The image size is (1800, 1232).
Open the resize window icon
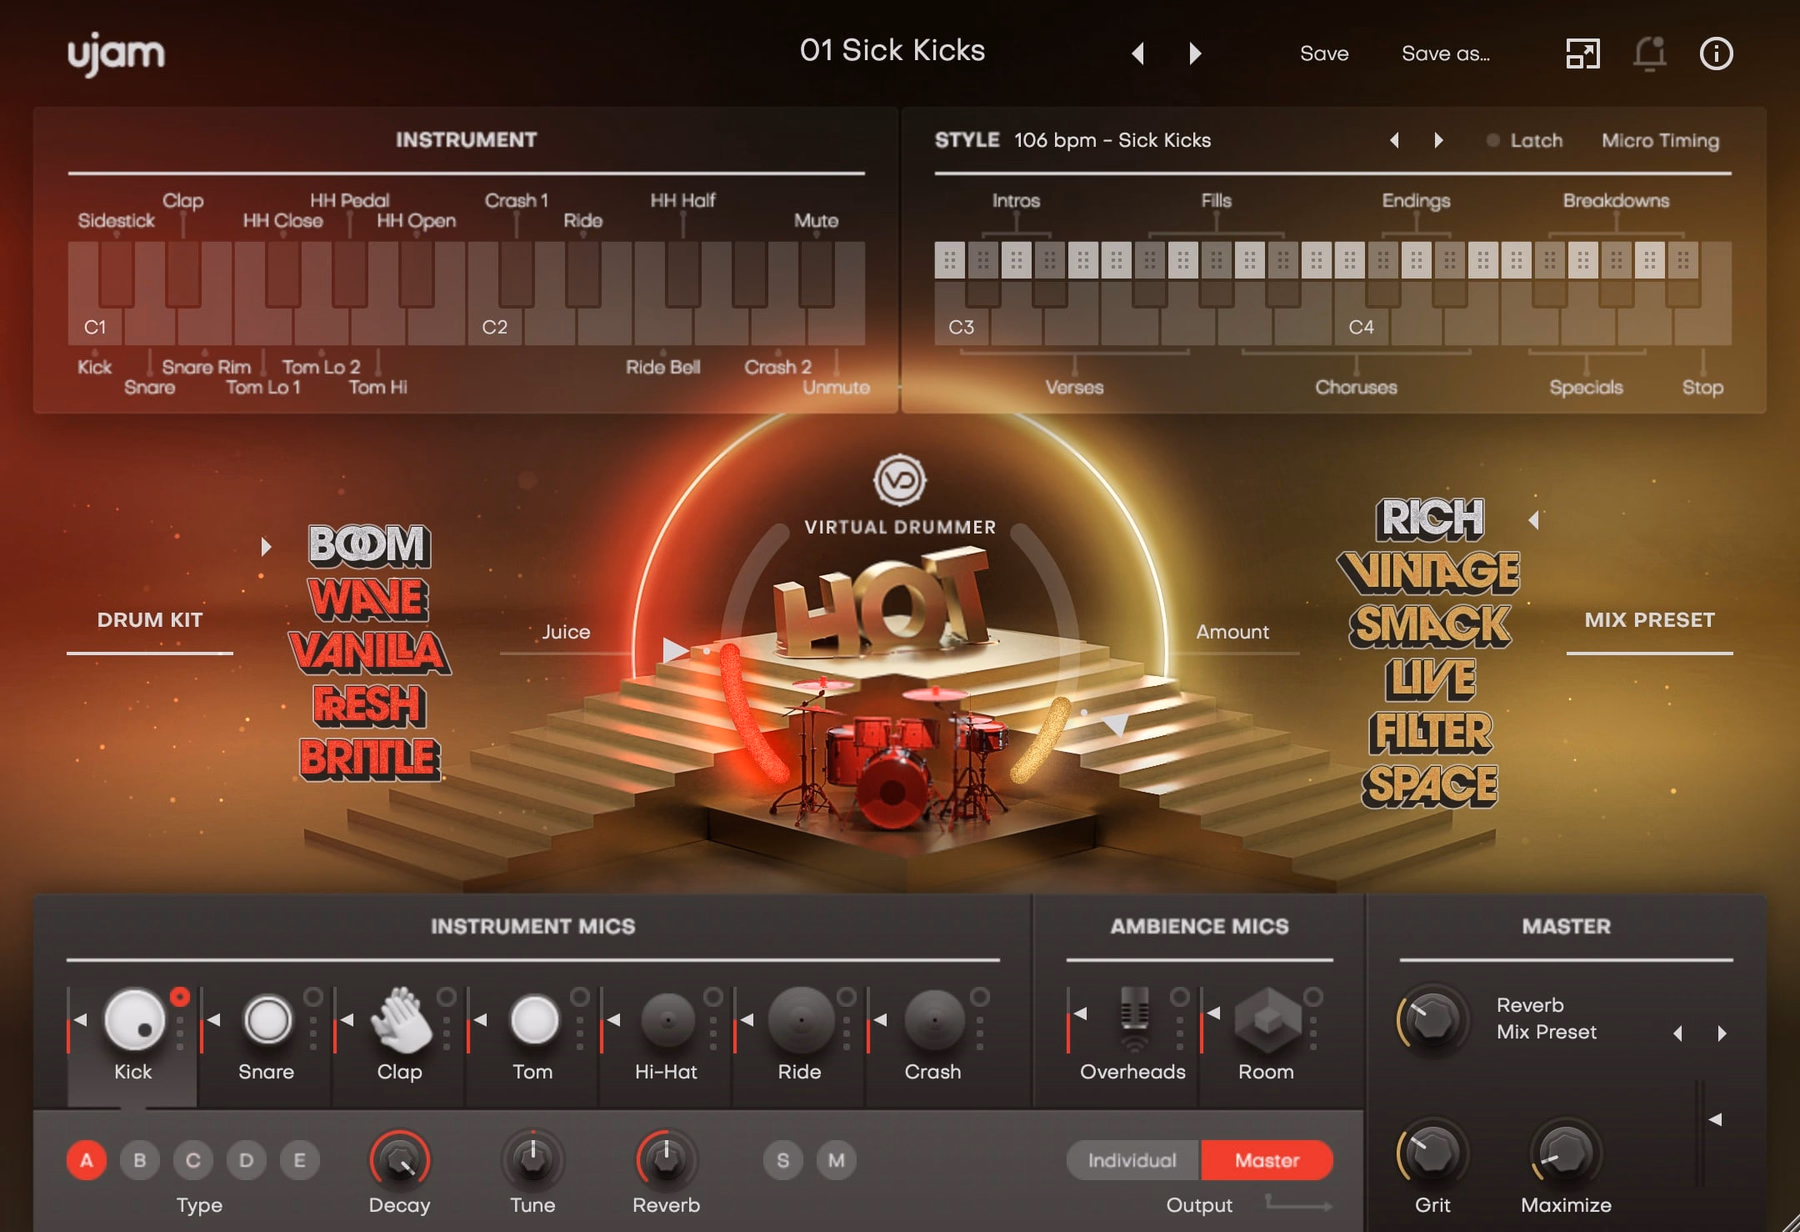point(1582,53)
